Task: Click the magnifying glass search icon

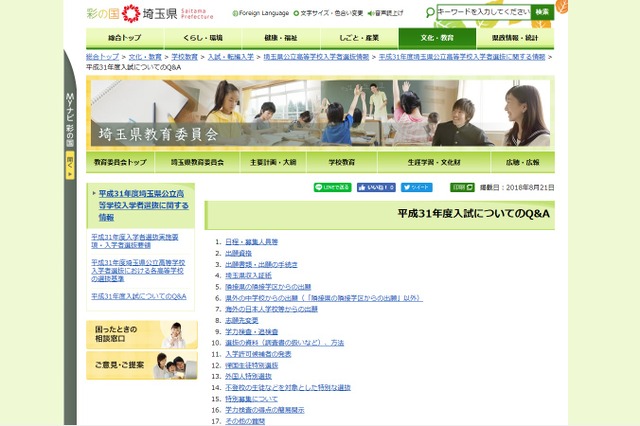Action: 430,13
